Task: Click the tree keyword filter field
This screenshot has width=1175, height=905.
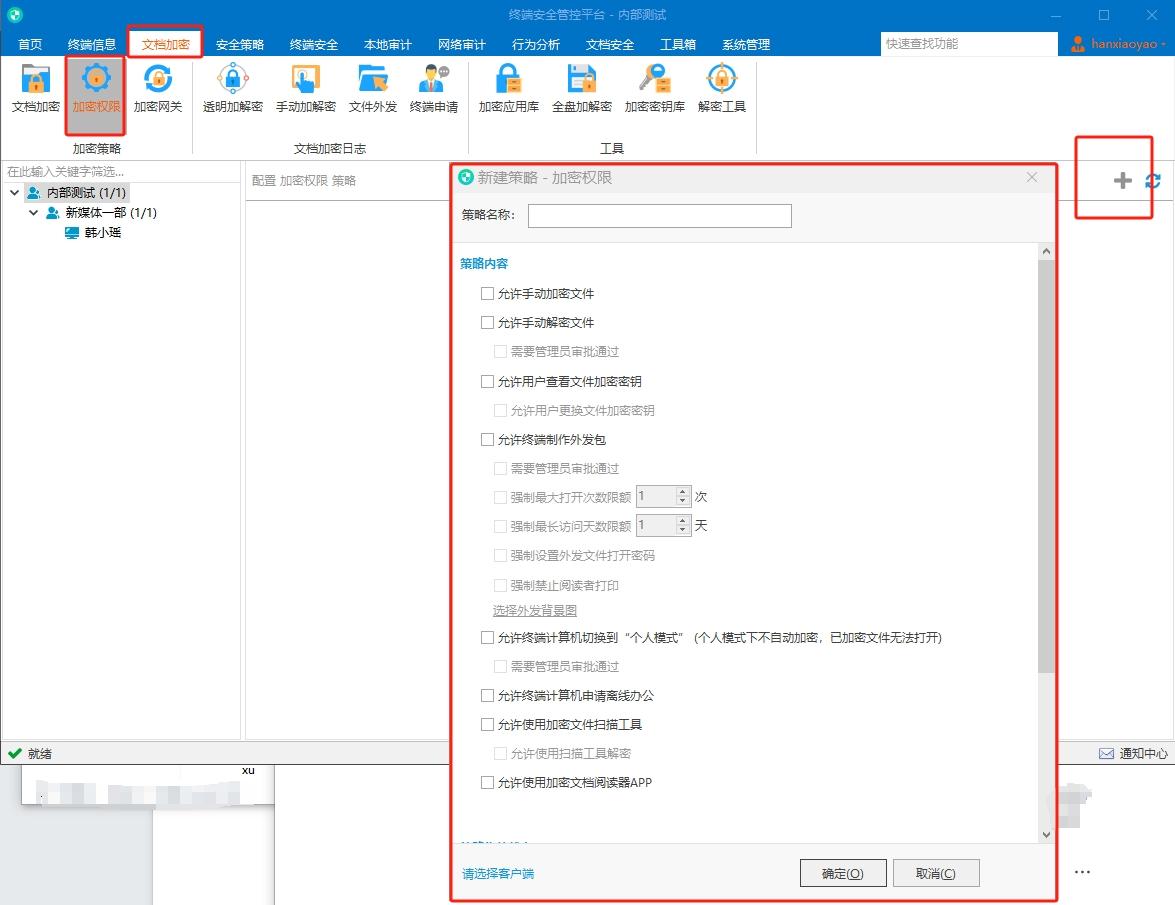Action: tap(120, 172)
